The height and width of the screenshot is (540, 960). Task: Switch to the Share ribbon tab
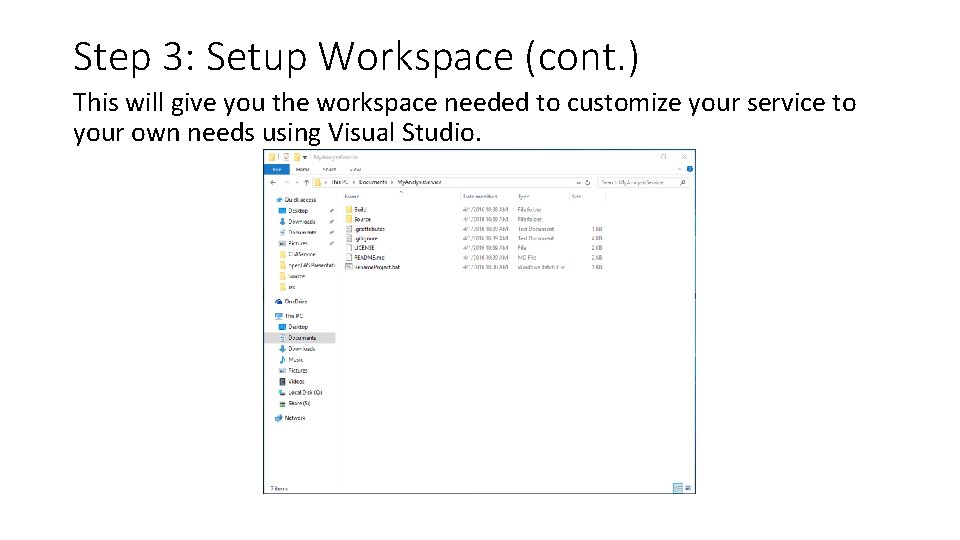tap(329, 170)
